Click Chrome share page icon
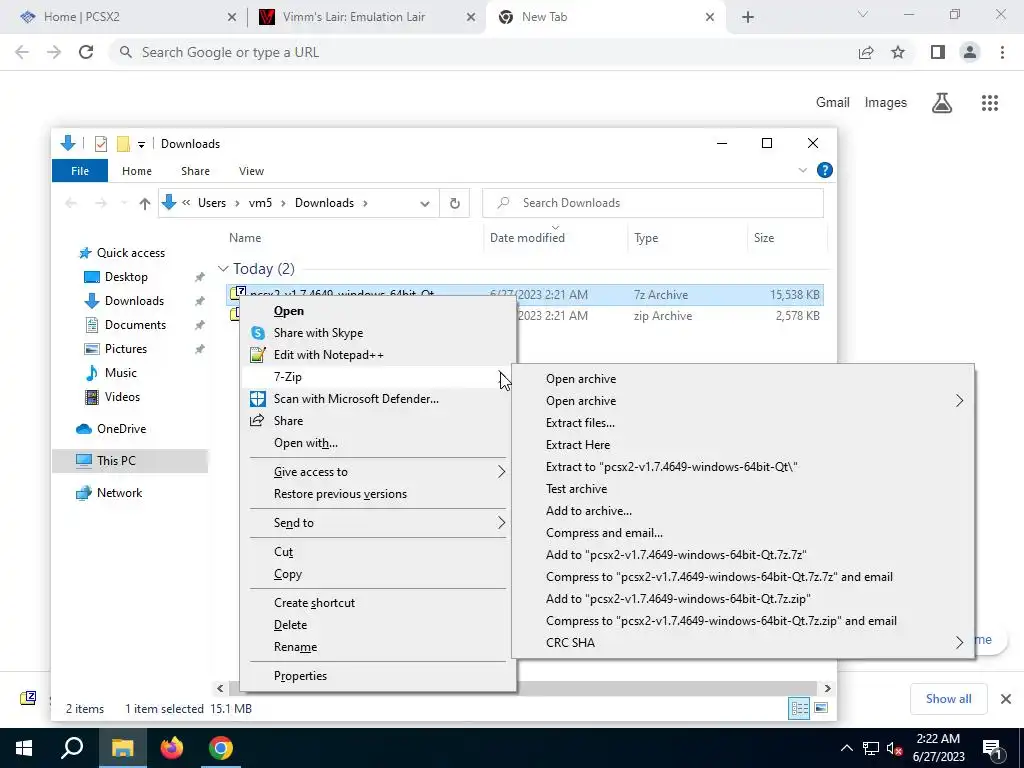The image size is (1024, 768). tap(866, 52)
